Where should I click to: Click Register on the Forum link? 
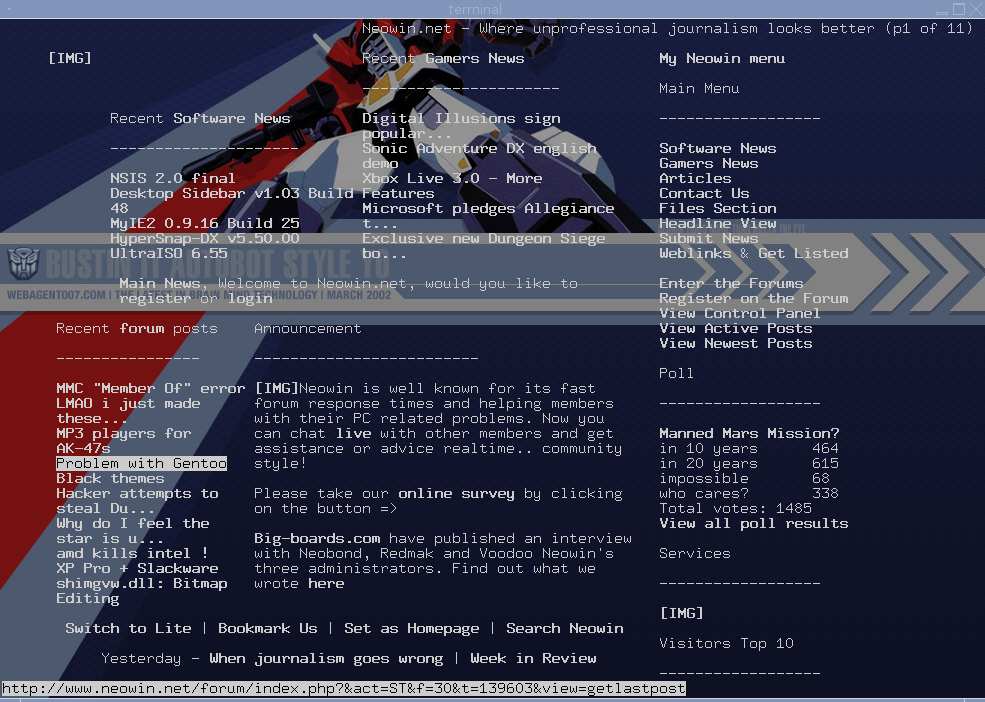[753, 299]
